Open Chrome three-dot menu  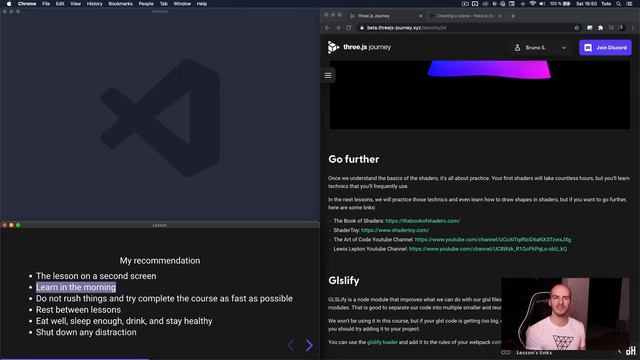click(633, 28)
